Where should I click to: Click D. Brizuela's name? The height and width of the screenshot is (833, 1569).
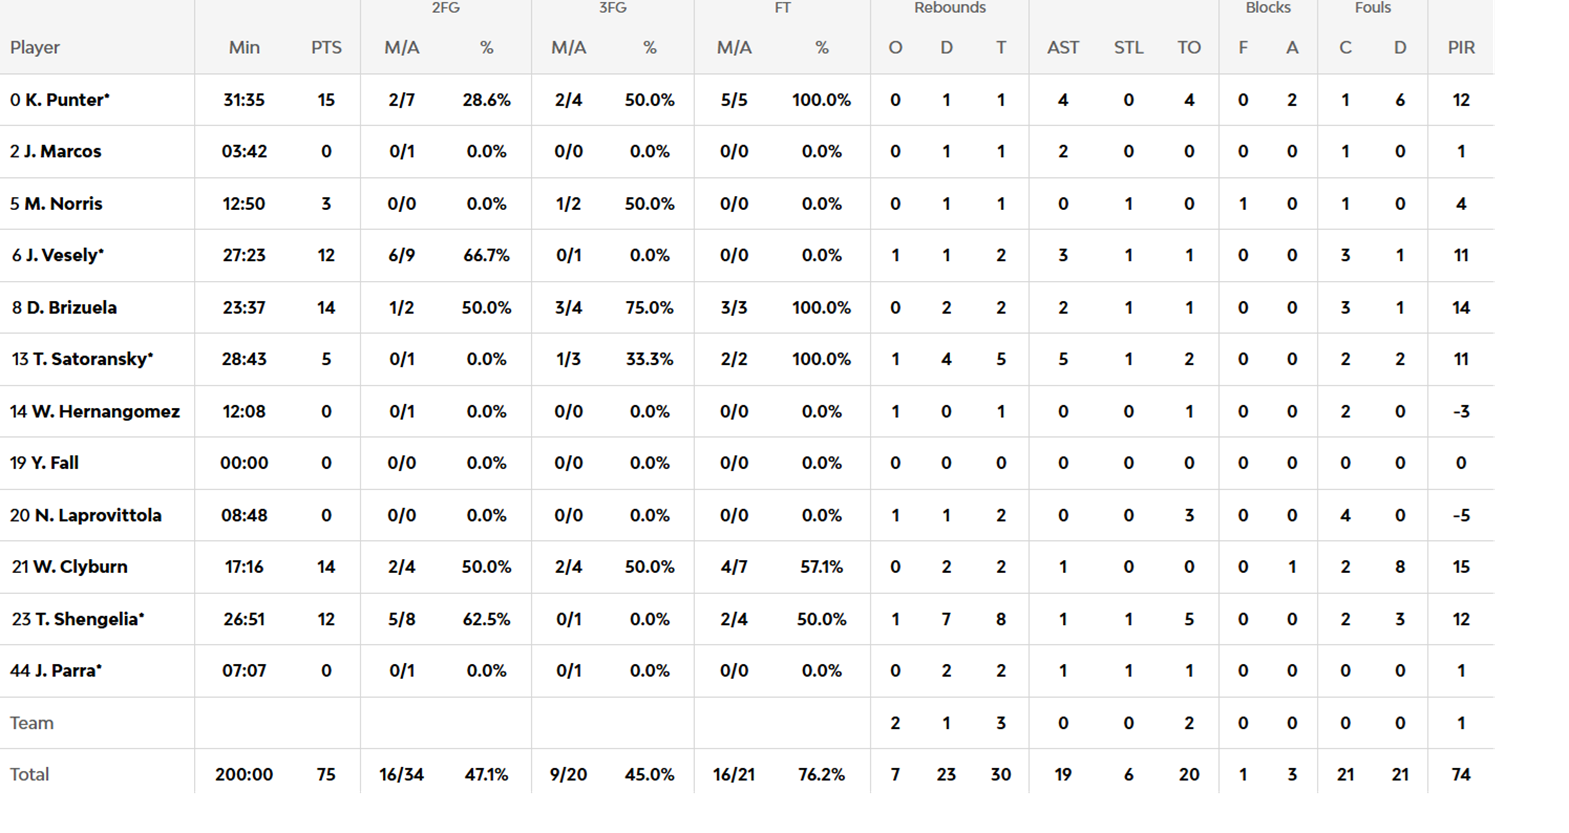(71, 308)
